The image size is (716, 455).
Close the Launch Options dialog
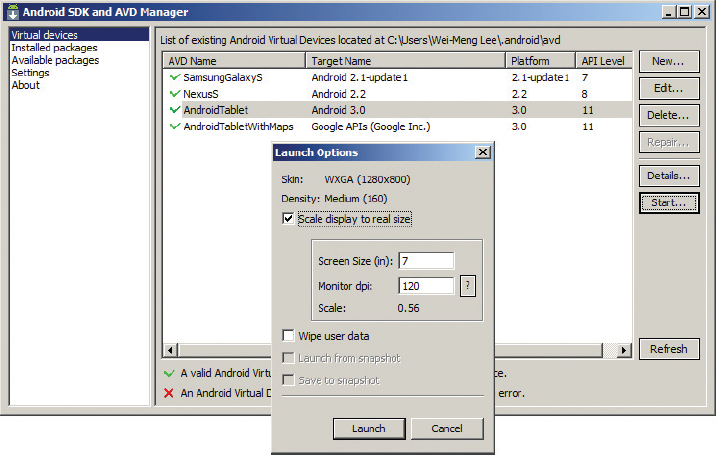point(483,152)
